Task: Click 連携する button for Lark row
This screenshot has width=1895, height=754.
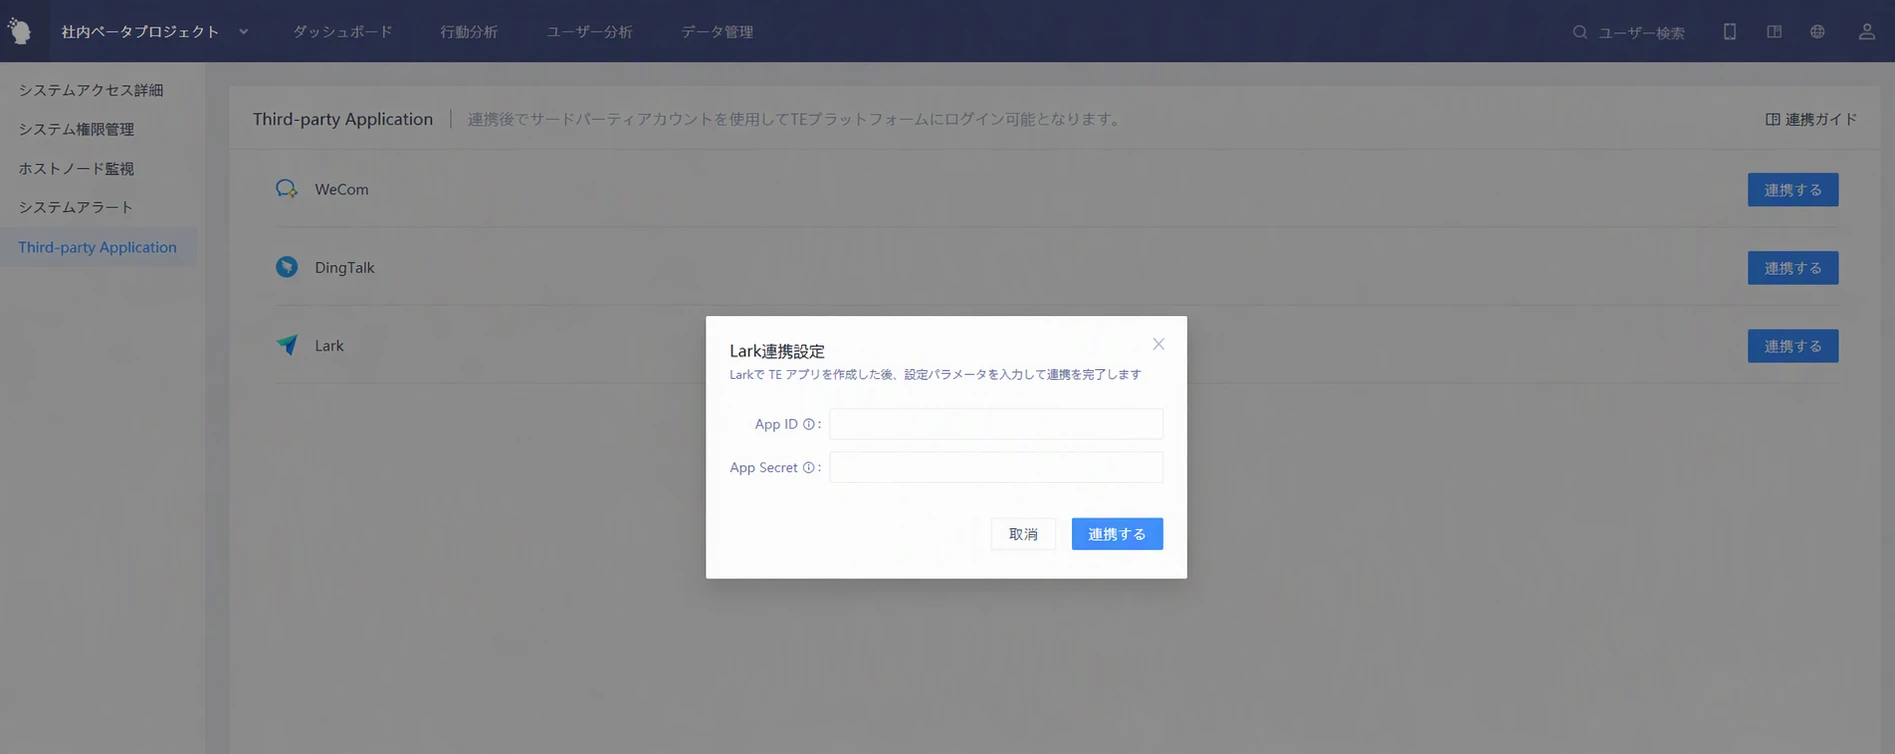Action: coord(1792,346)
